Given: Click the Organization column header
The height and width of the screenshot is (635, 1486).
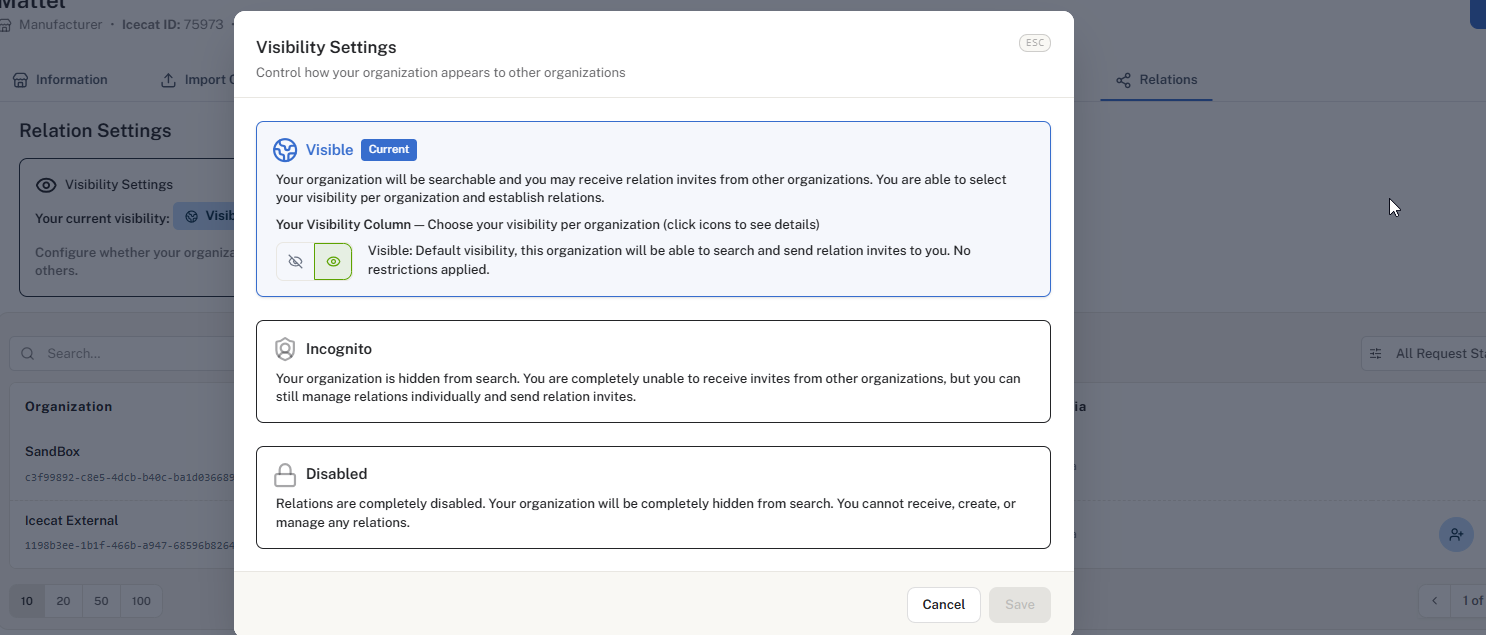Looking at the screenshot, I should [68, 407].
